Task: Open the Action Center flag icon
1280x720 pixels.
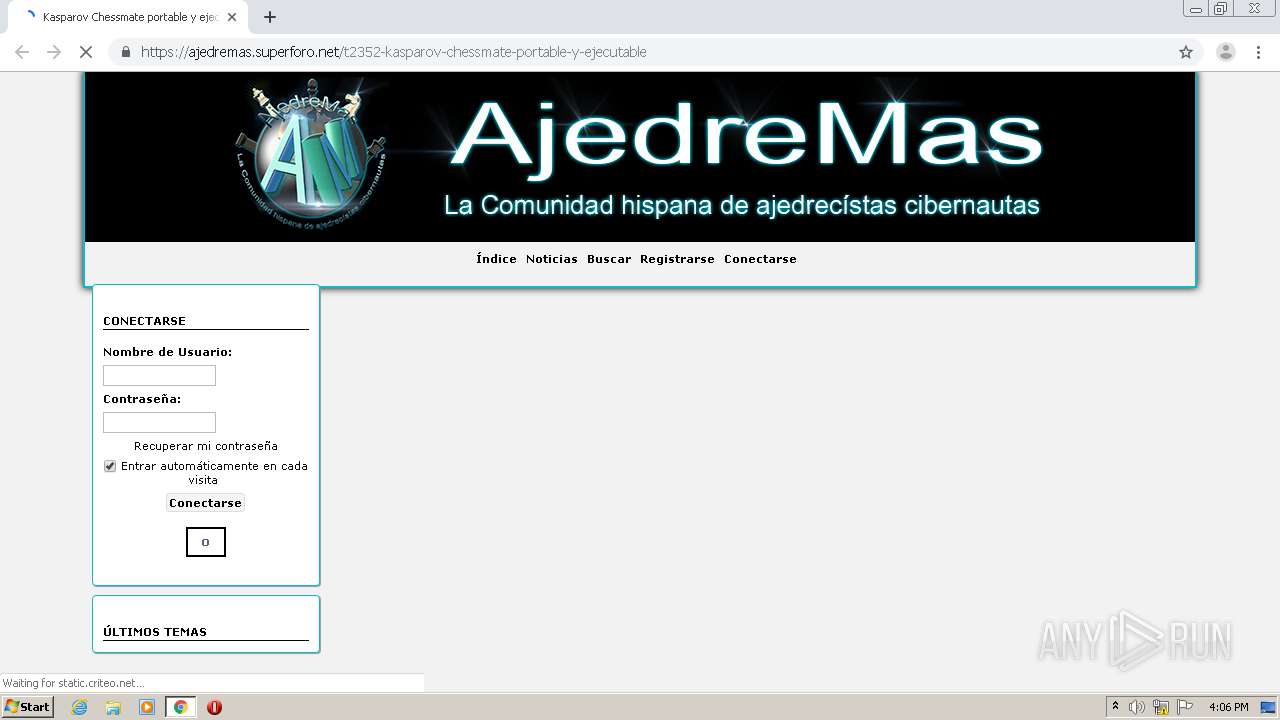Action: (1185, 707)
